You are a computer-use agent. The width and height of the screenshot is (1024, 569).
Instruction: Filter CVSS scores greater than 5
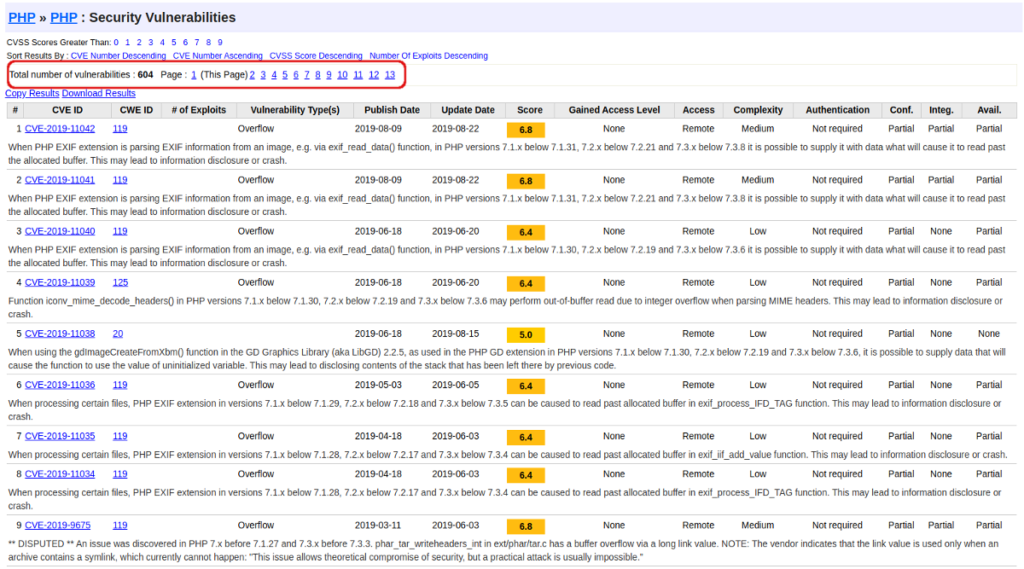coord(174,42)
